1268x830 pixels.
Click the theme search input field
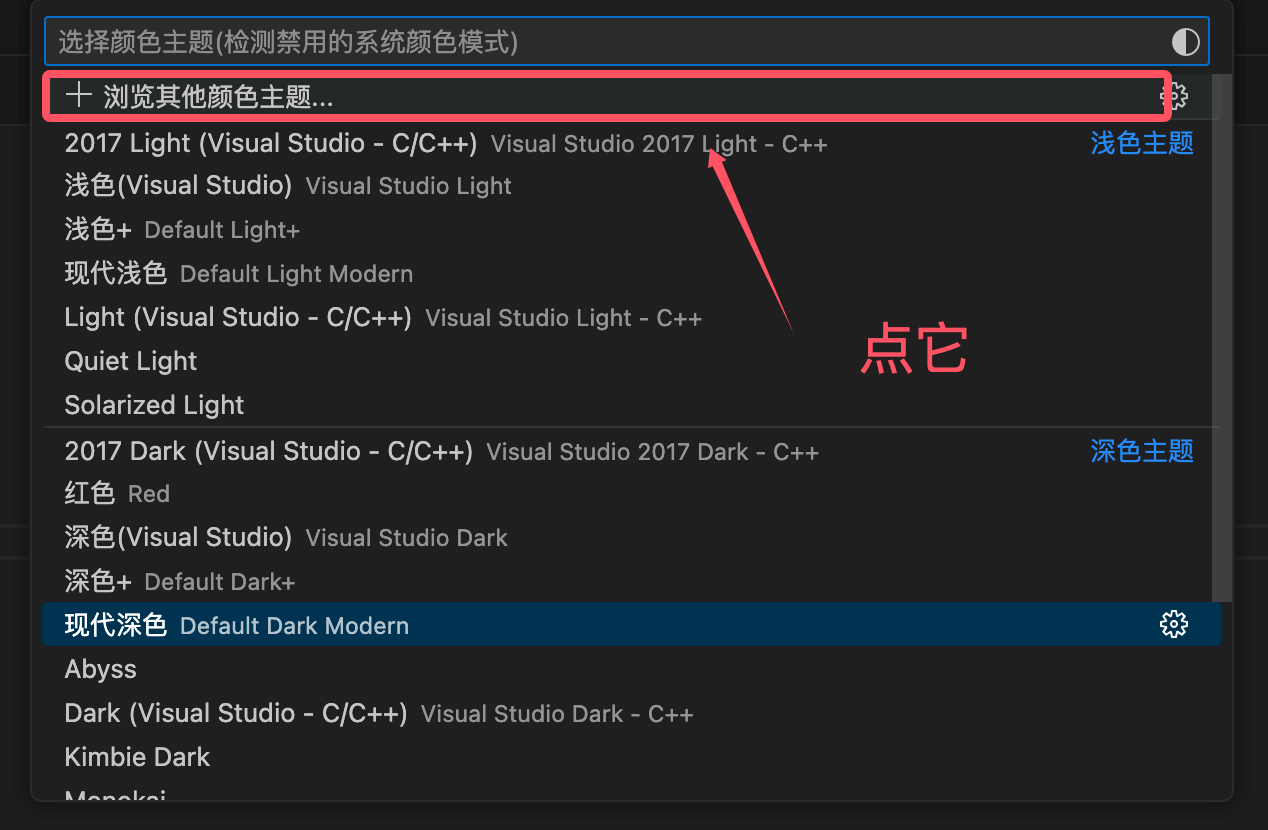coord(600,42)
